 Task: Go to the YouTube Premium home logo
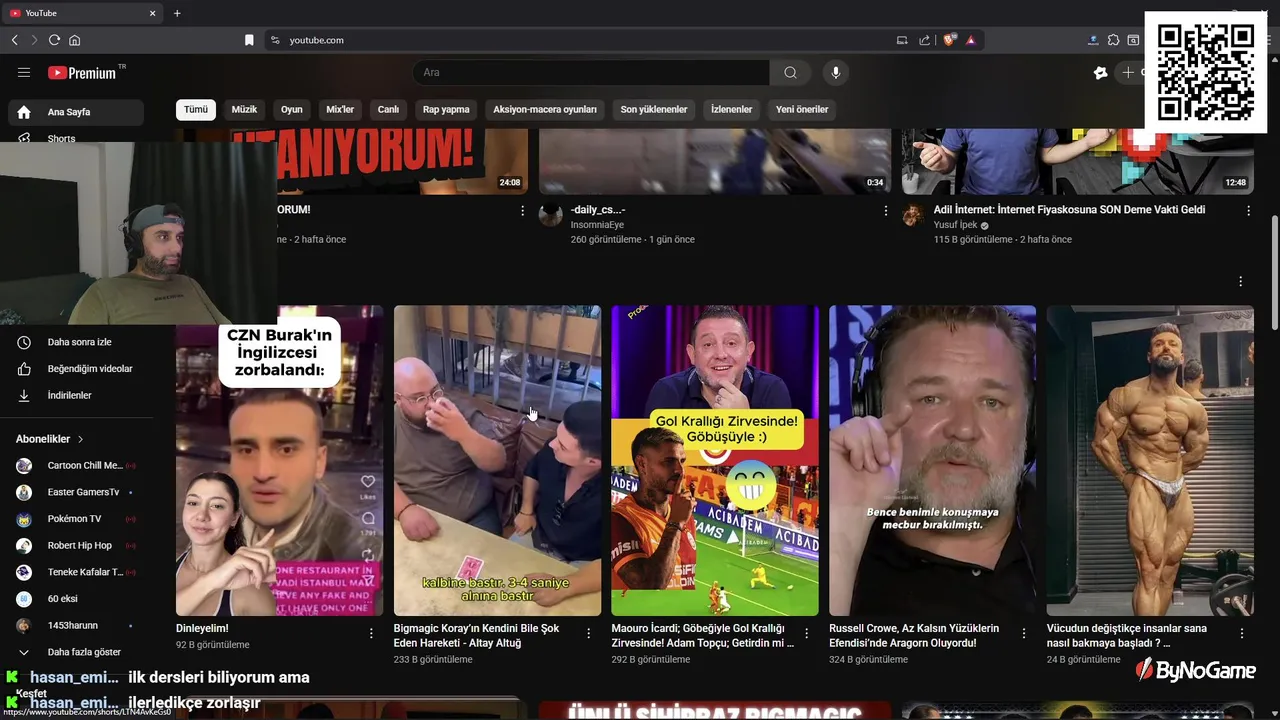pos(83,73)
